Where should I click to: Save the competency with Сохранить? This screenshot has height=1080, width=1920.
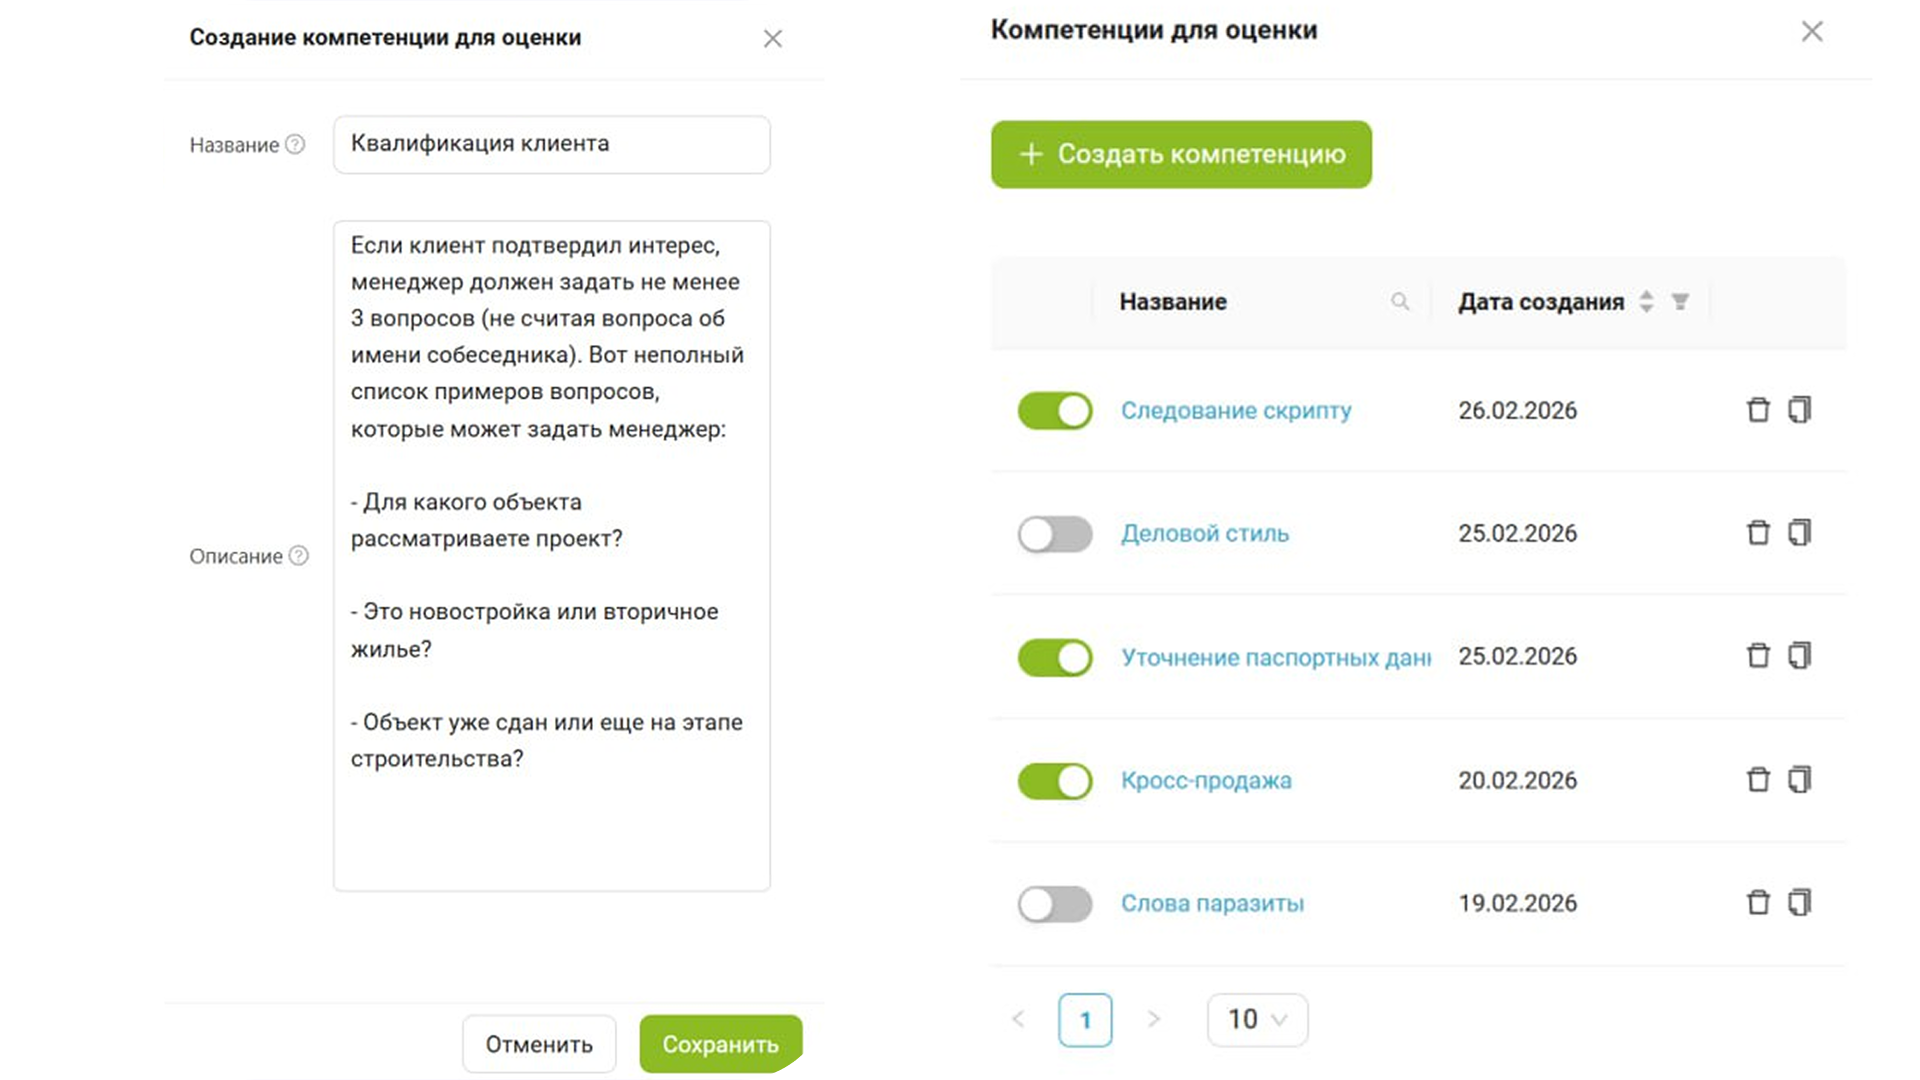click(720, 1044)
